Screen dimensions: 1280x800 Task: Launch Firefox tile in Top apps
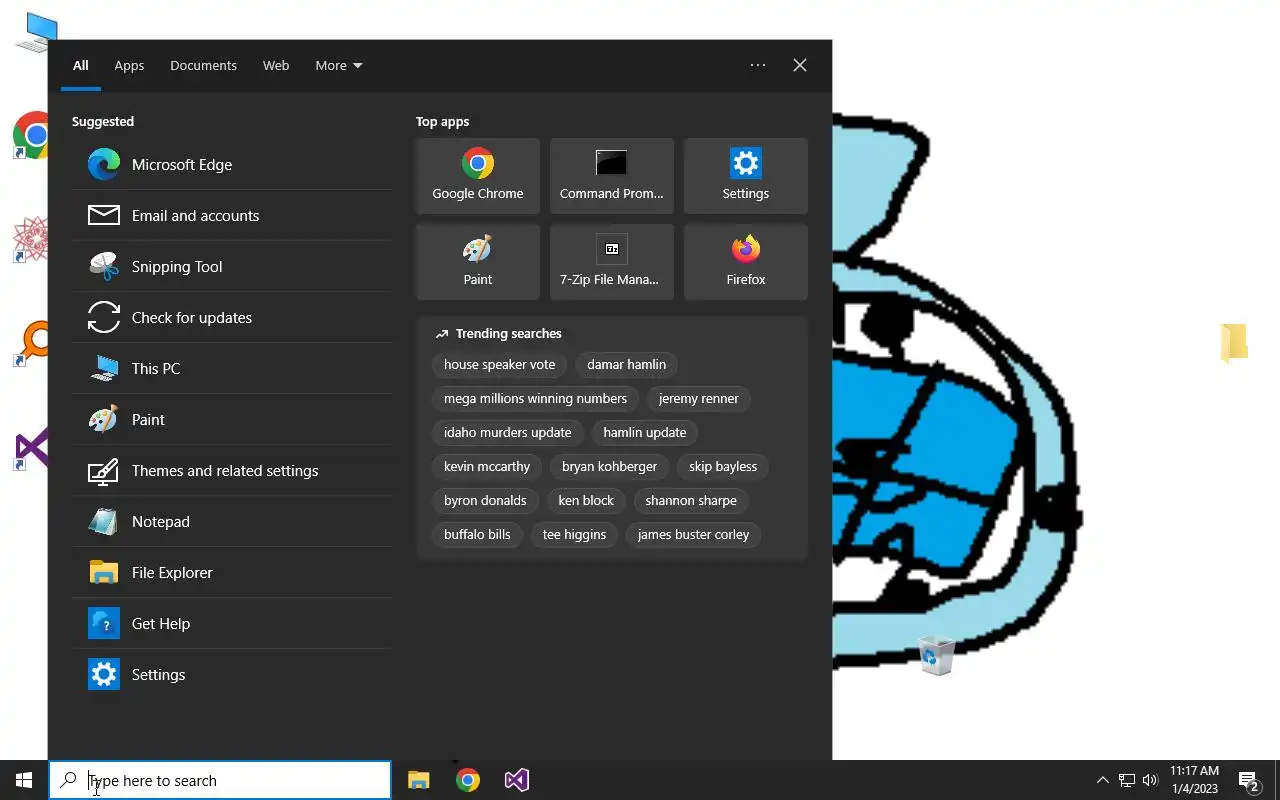click(746, 262)
